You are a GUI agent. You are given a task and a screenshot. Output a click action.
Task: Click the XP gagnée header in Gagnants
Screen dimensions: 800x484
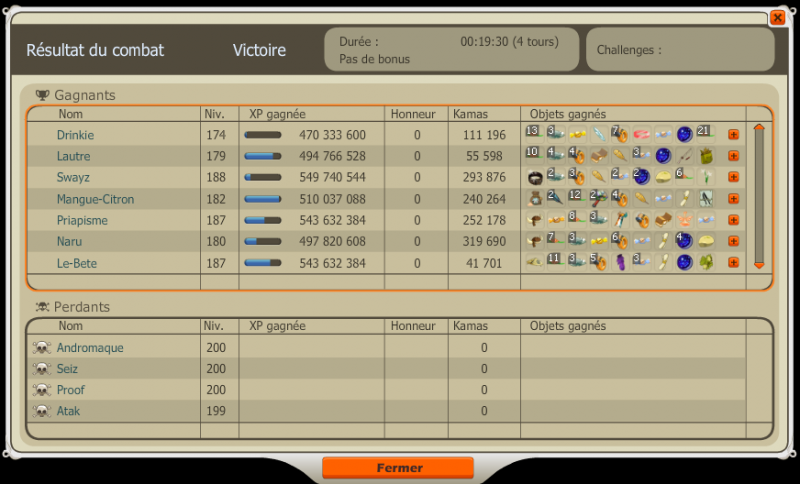point(277,114)
